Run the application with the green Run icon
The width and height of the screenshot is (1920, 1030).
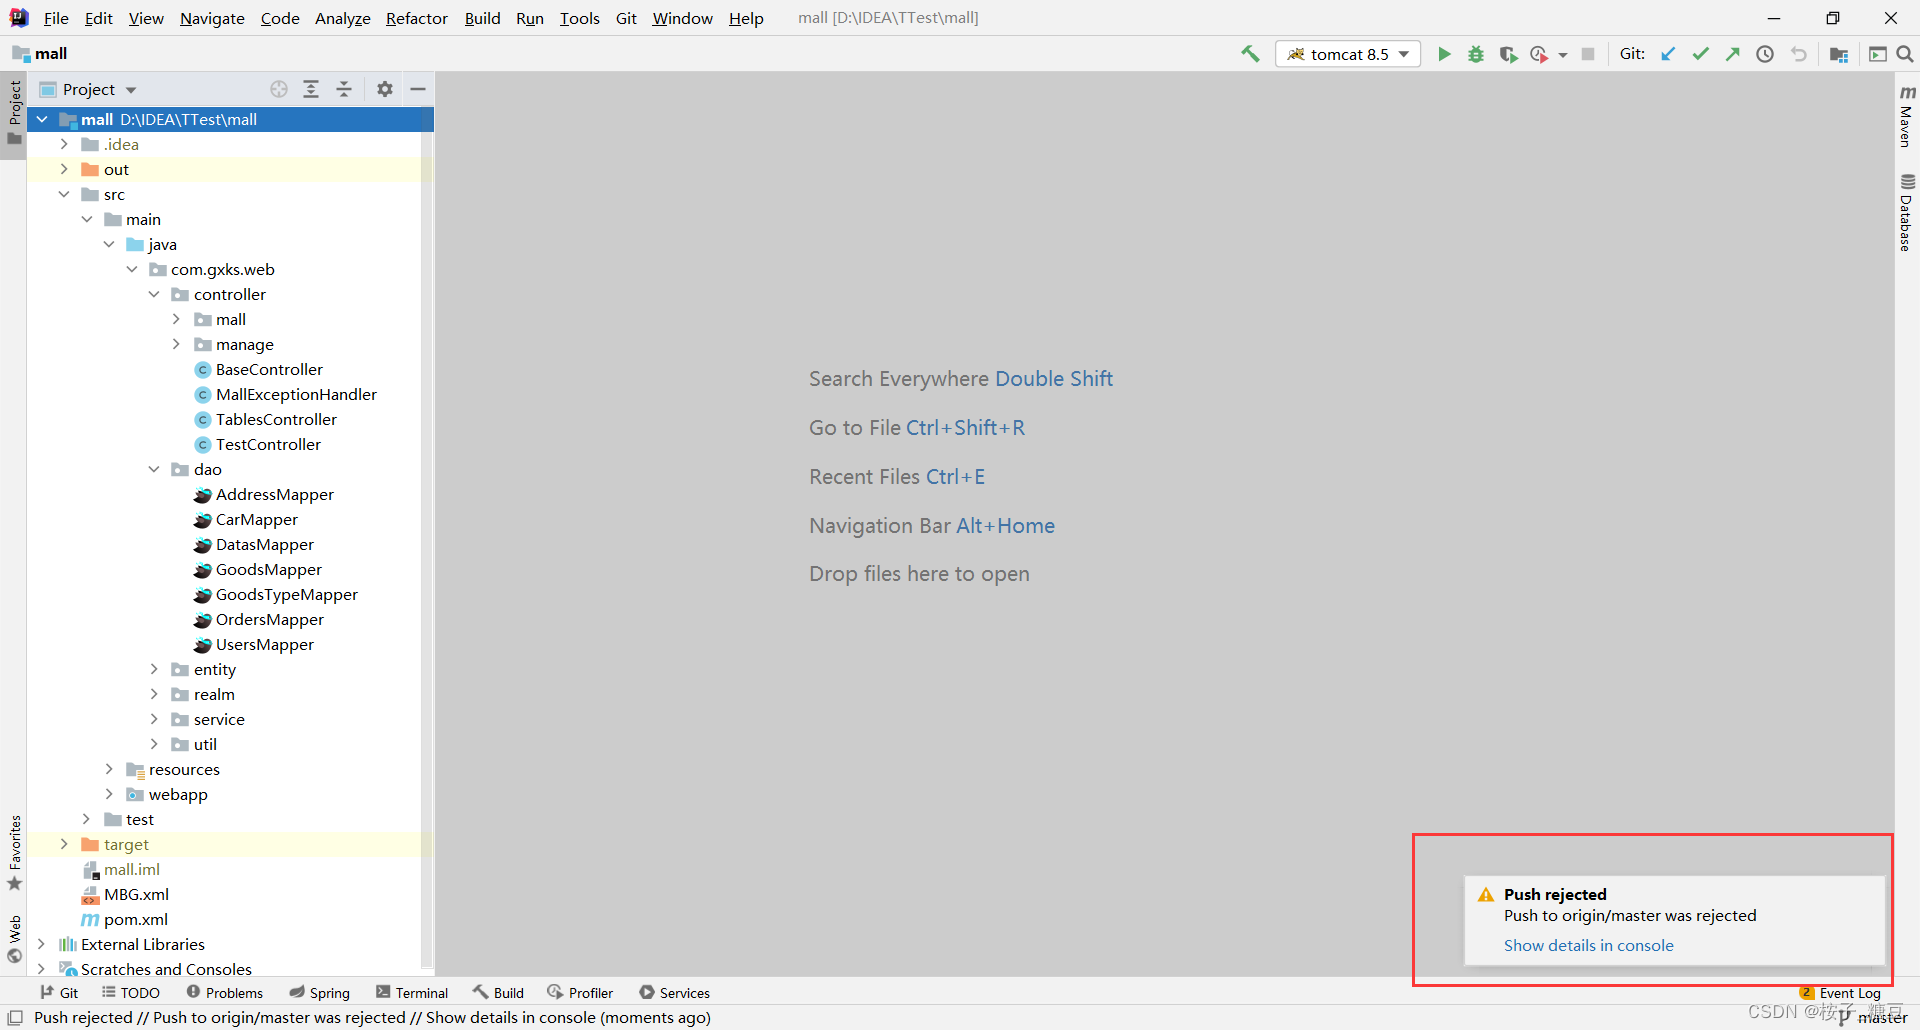[x=1444, y=54]
